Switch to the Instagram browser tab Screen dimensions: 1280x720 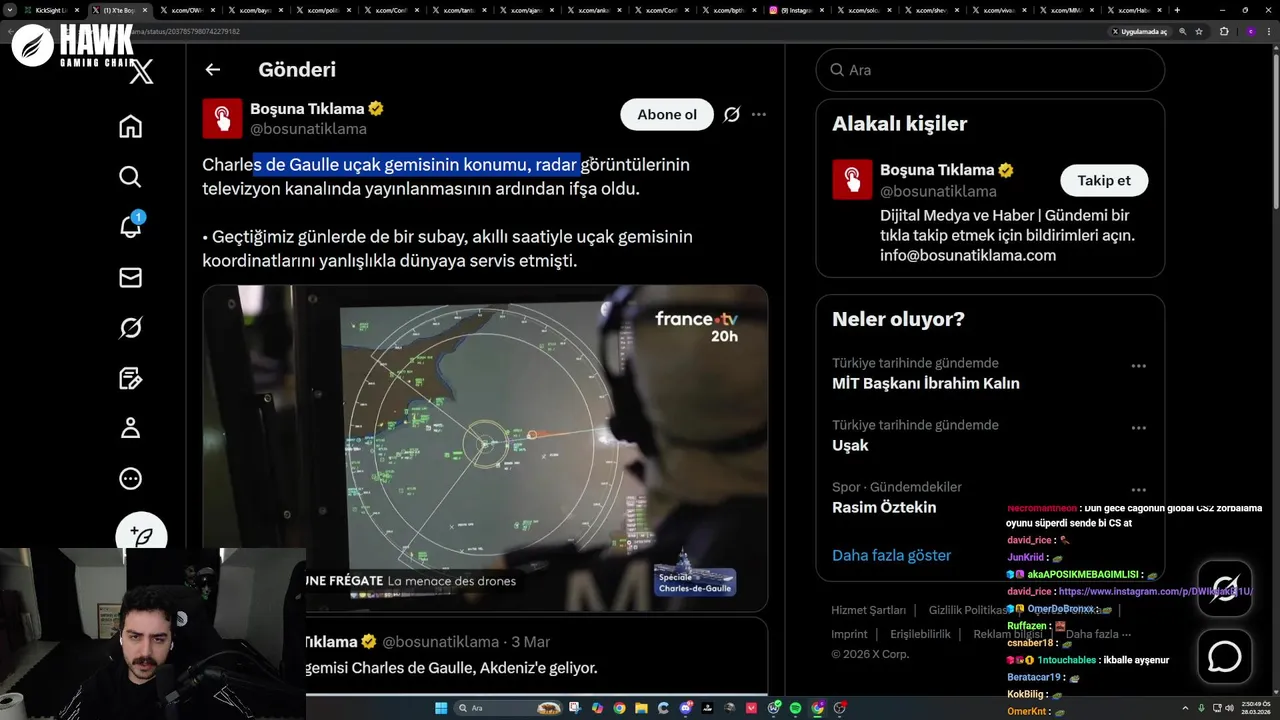[x=796, y=10]
